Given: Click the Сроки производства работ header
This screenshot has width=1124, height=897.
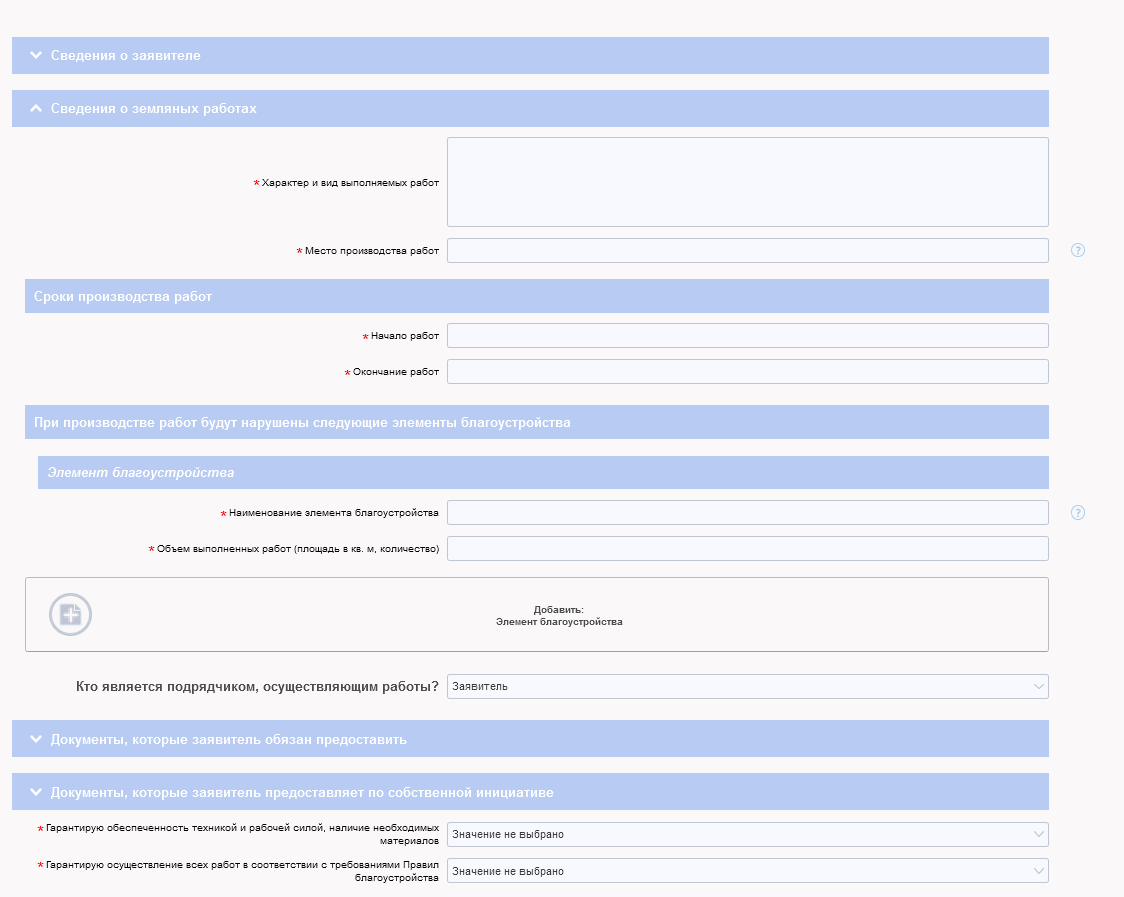Looking at the screenshot, I should tap(123, 297).
